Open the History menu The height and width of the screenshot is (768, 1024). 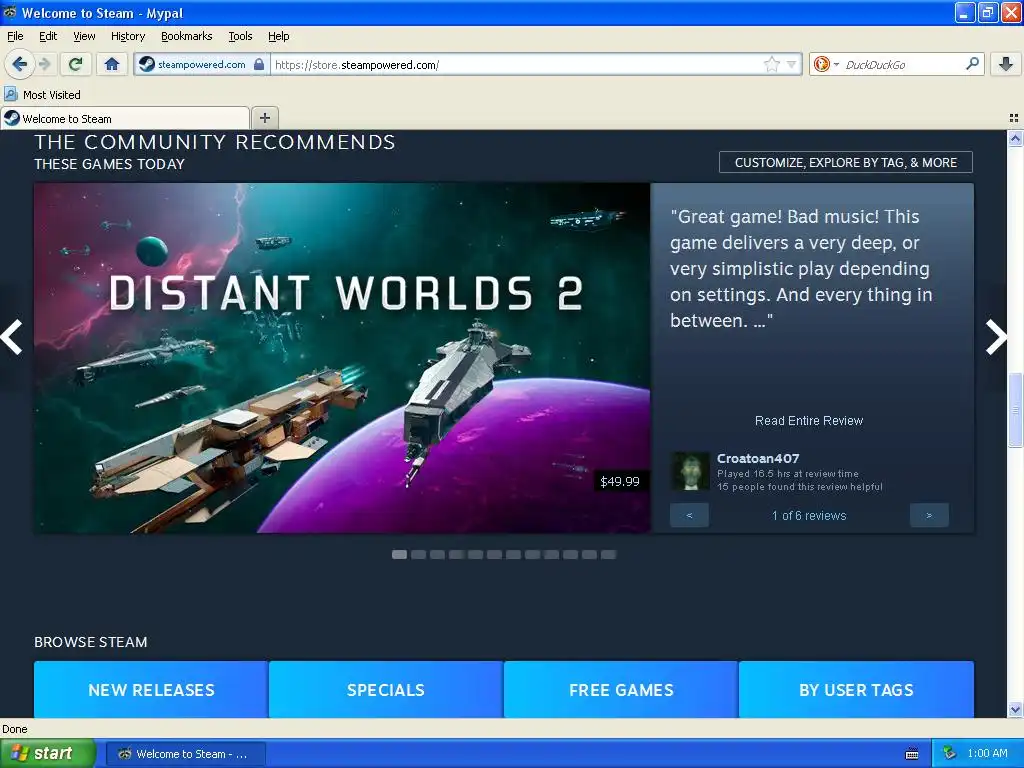pos(127,37)
